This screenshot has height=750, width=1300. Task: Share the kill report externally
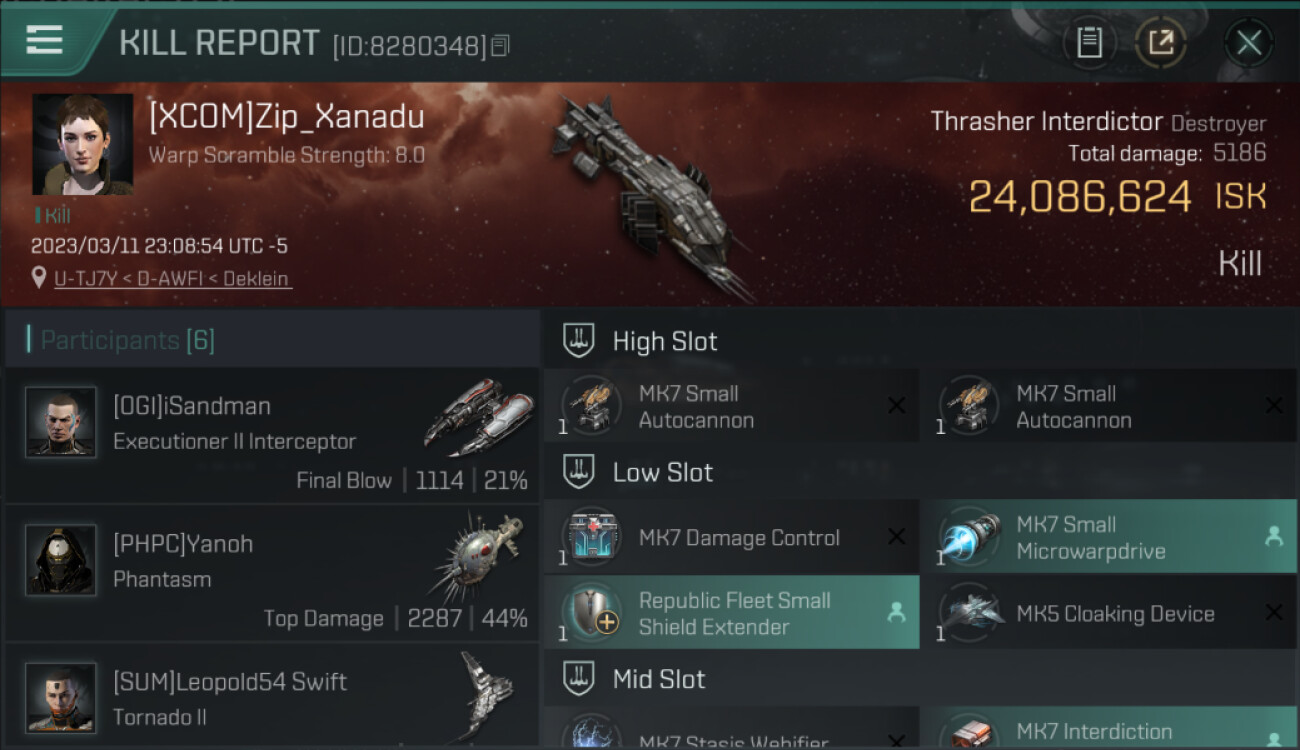click(1161, 43)
